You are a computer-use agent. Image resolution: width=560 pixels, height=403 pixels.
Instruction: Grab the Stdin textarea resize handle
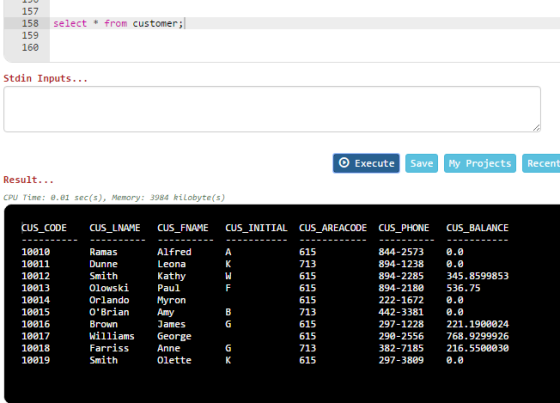[x=536, y=128]
